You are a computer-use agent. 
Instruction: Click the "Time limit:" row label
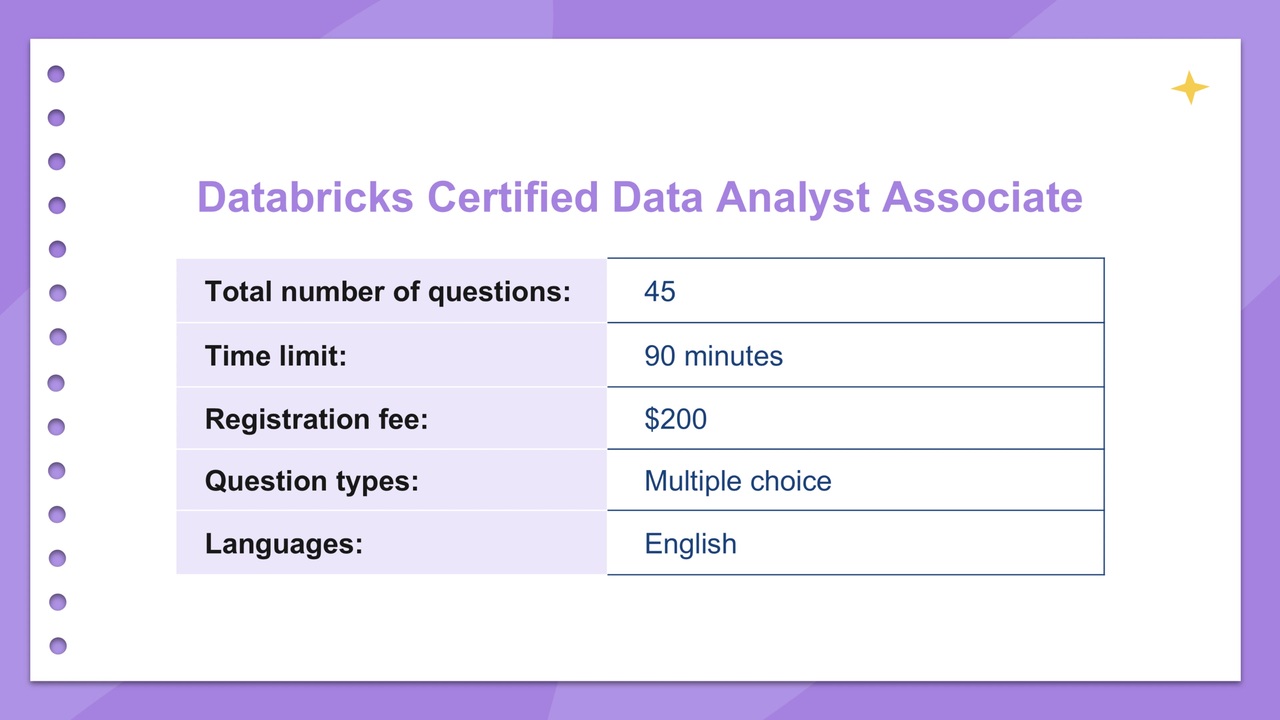coord(276,356)
